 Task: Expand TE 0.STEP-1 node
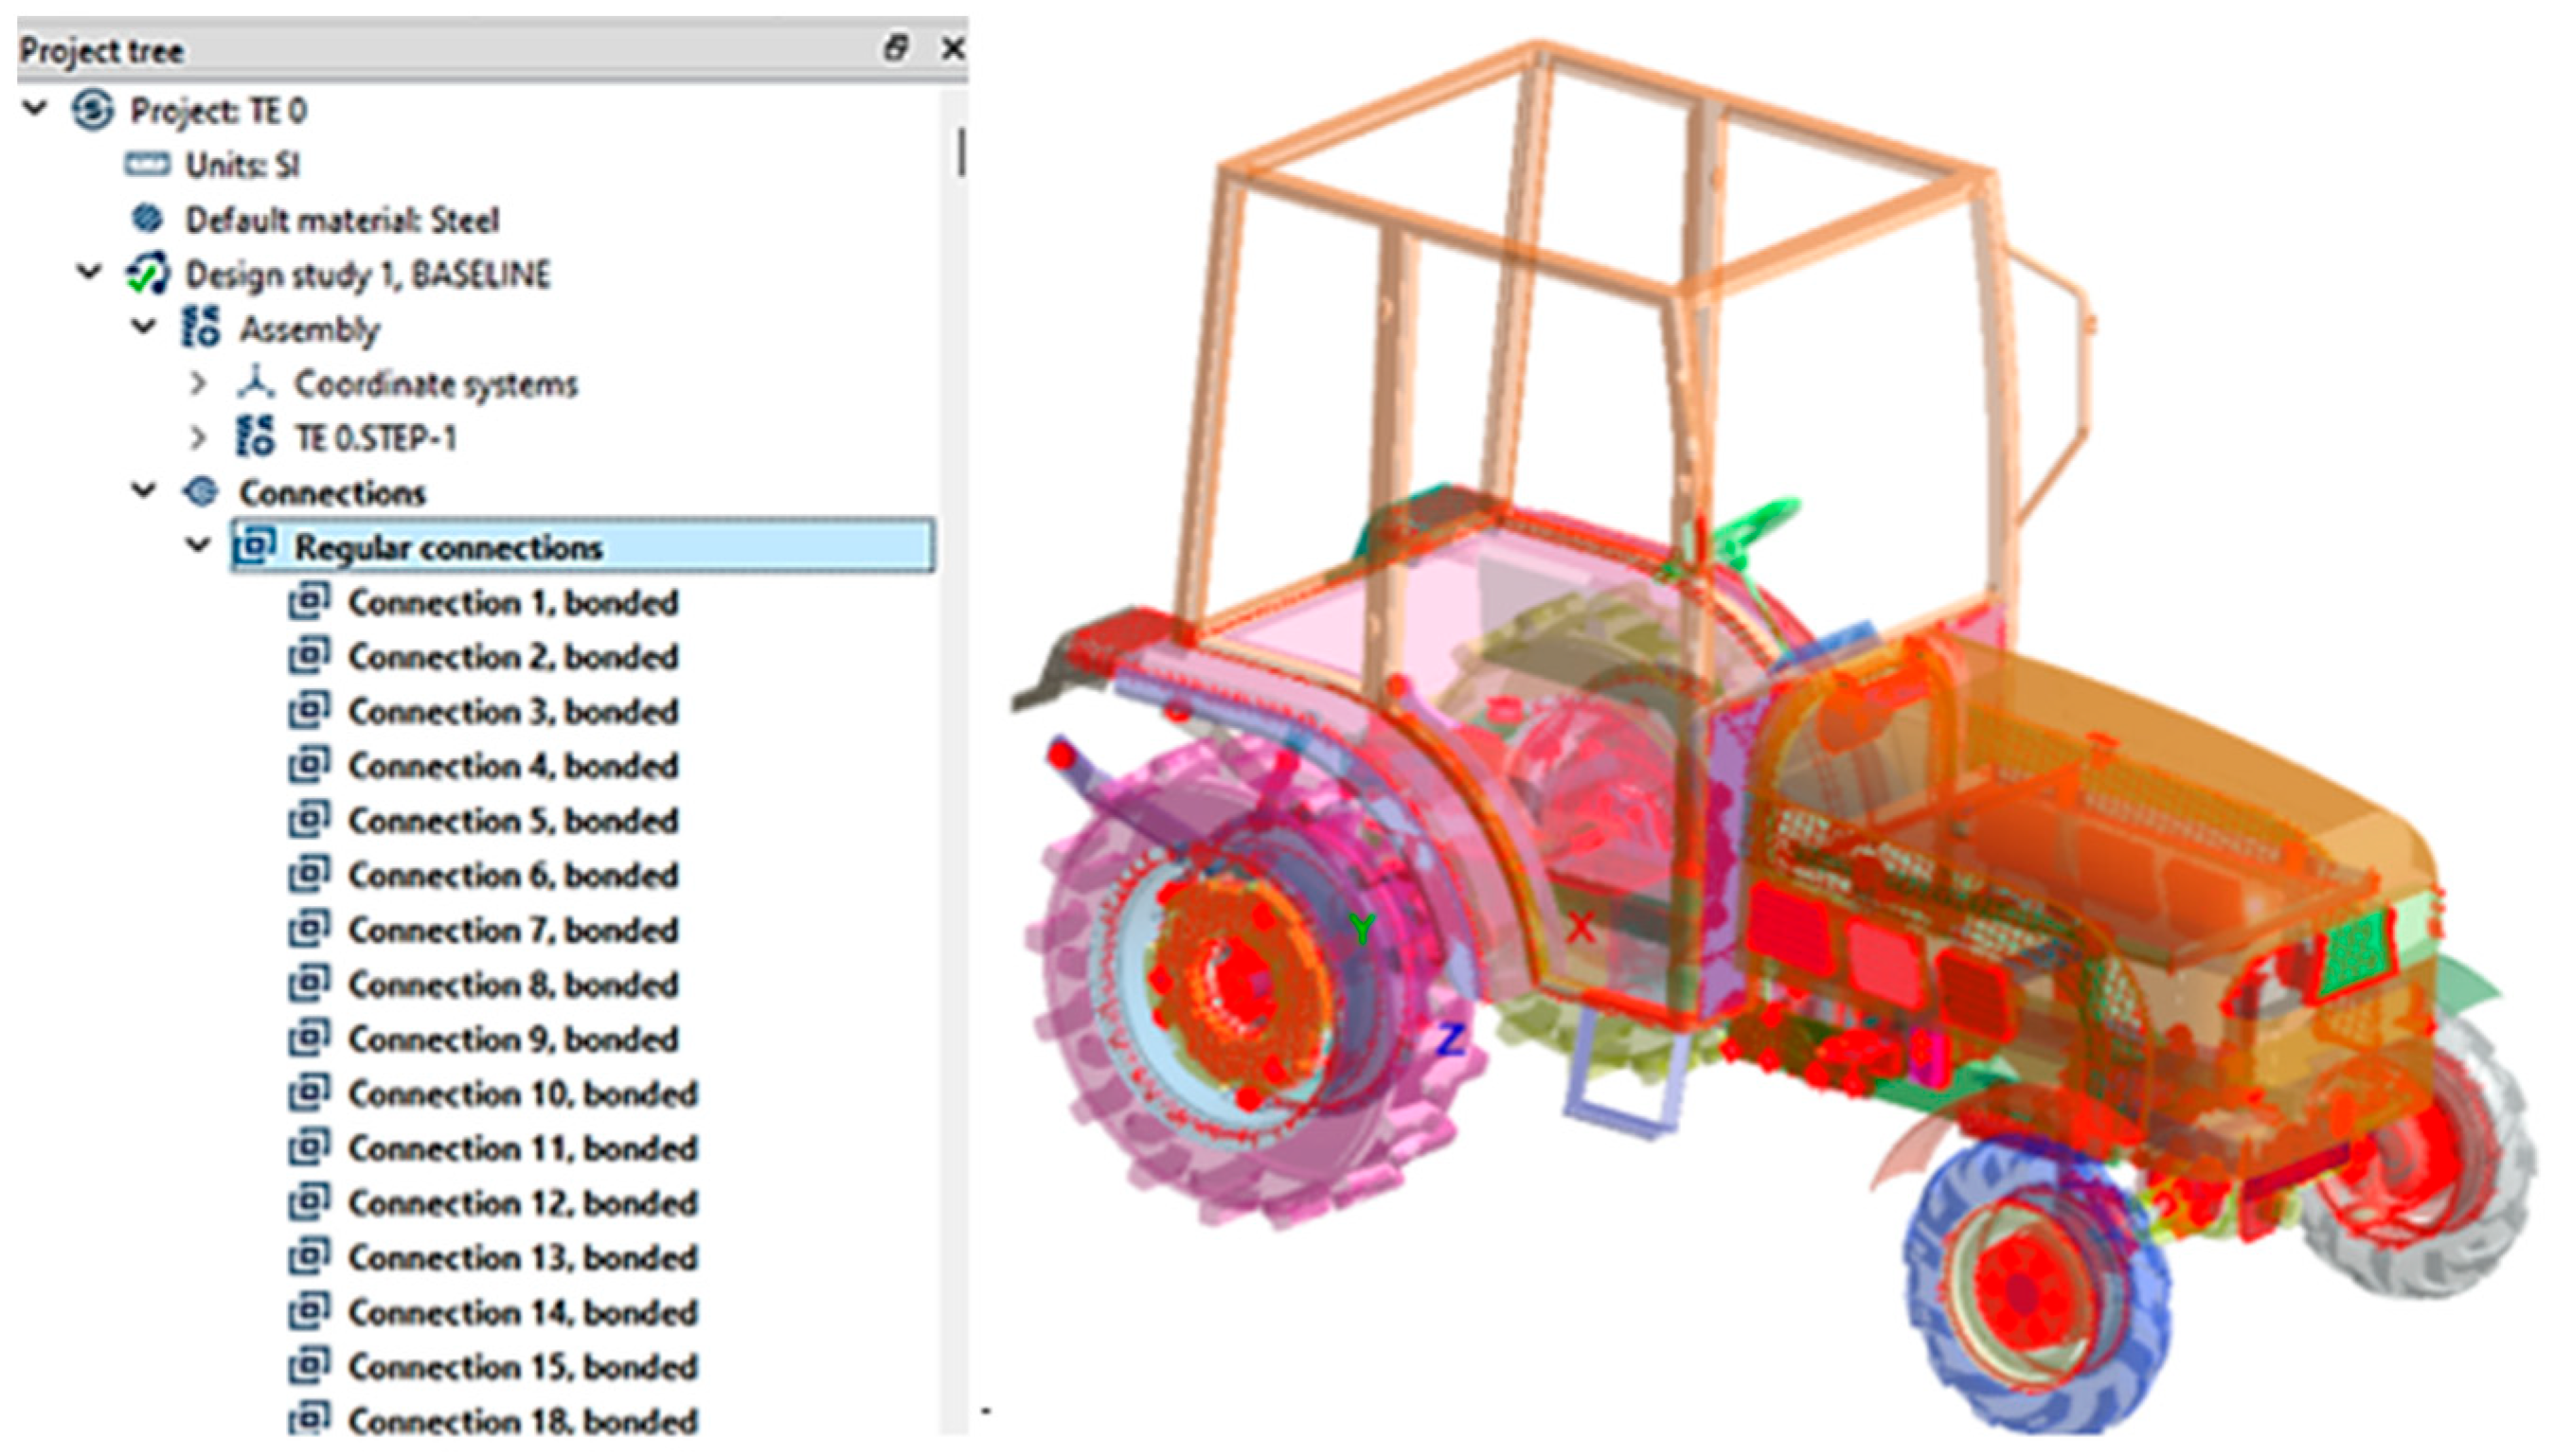click(x=198, y=438)
